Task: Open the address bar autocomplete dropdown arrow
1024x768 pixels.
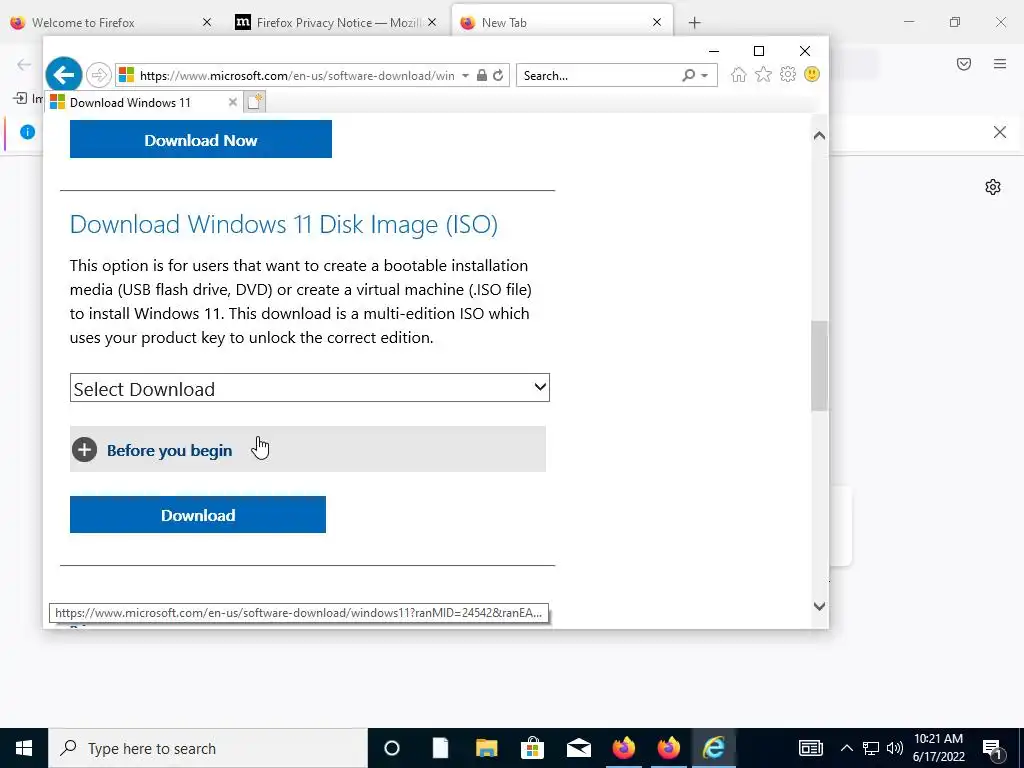Action: coord(465,76)
